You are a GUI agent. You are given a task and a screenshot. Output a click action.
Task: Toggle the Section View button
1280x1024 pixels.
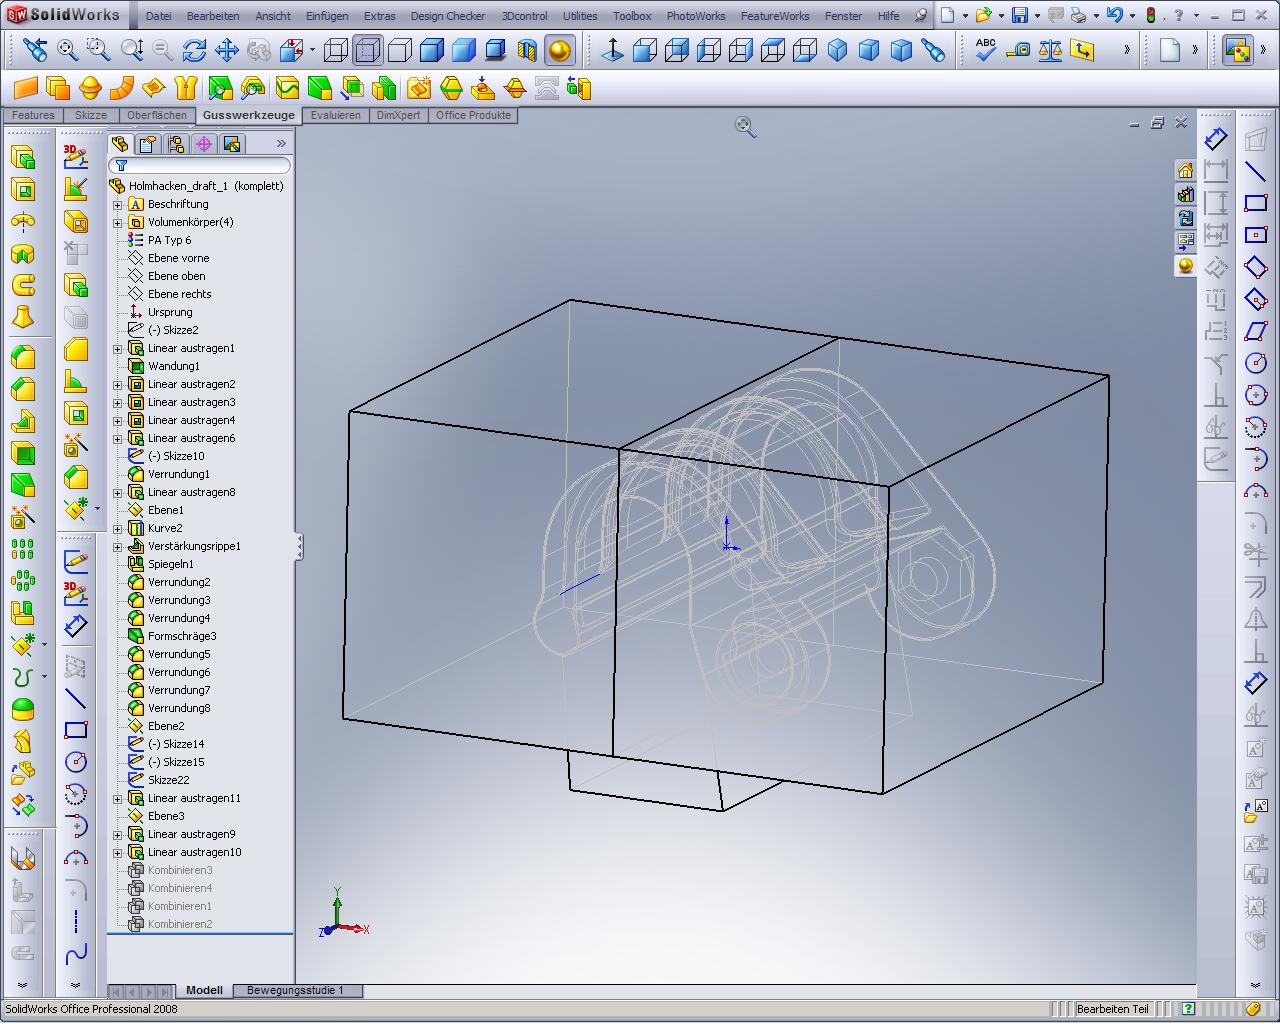click(x=527, y=50)
